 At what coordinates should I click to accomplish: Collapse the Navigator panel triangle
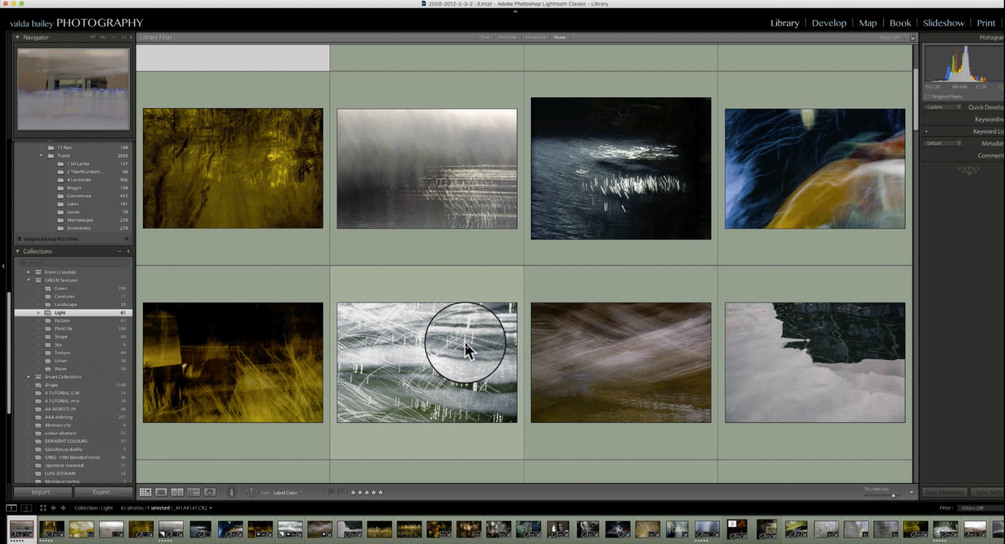coord(17,37)
